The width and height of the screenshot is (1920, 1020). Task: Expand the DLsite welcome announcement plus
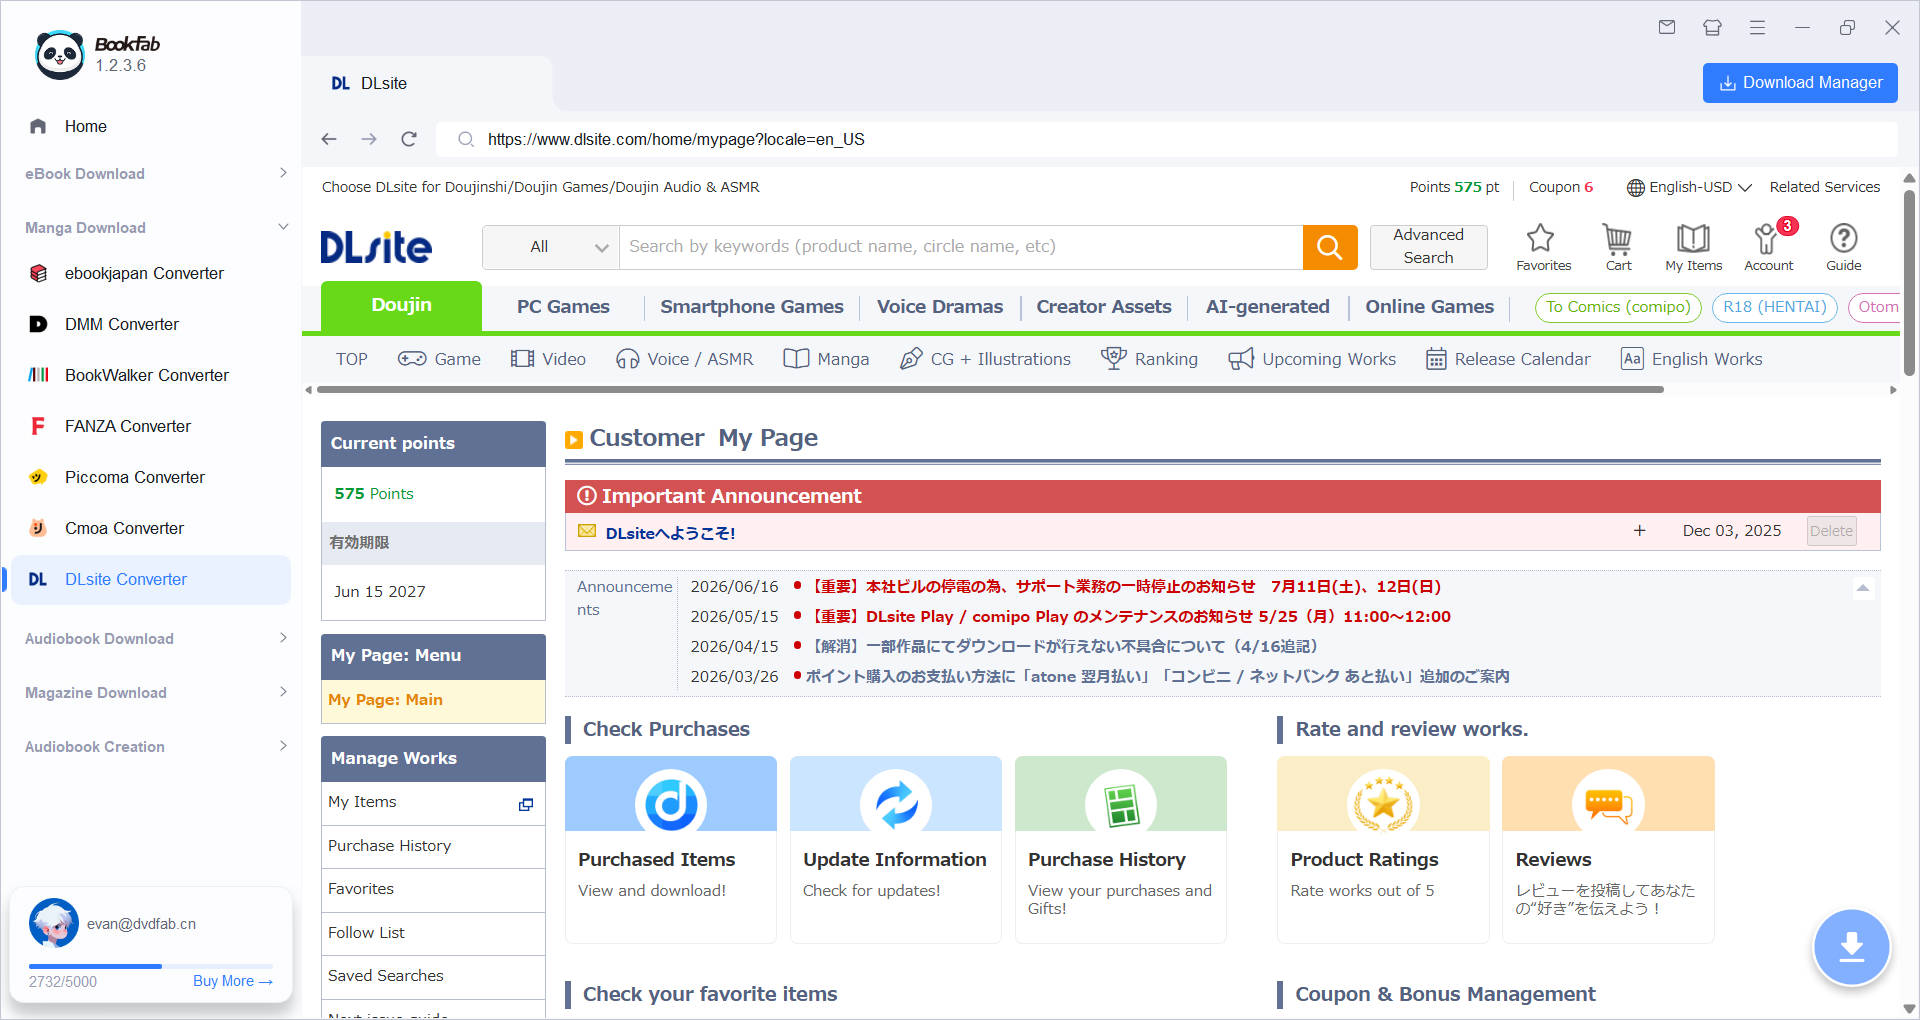tap(1639, 531)
